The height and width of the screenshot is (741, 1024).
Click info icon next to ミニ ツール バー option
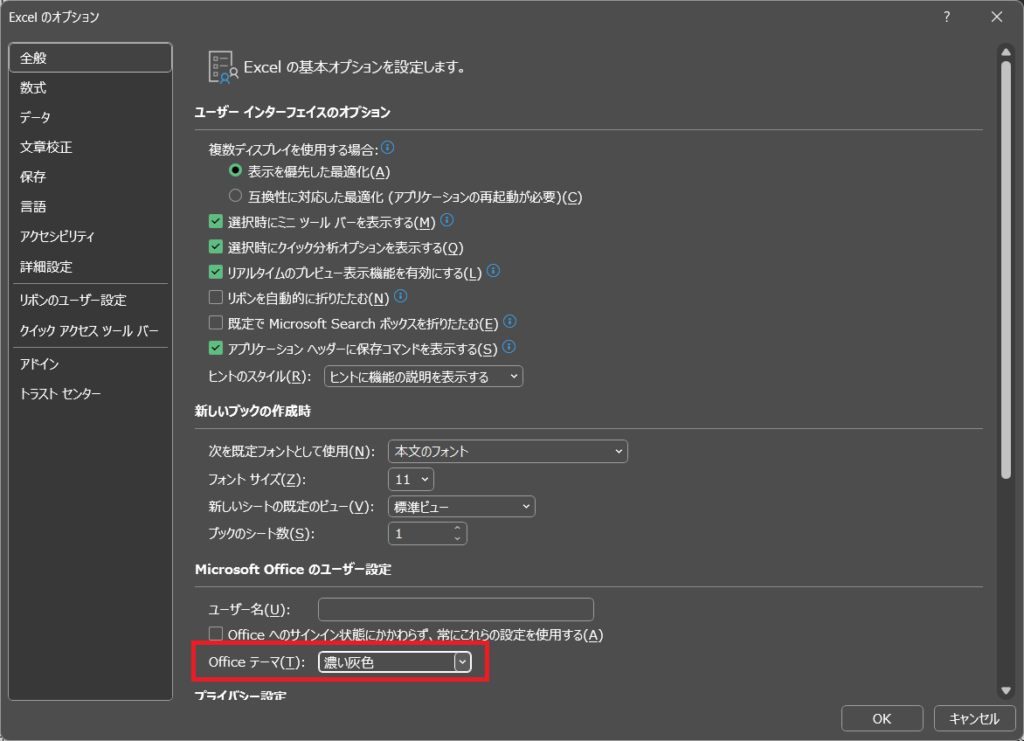(447, 221)
